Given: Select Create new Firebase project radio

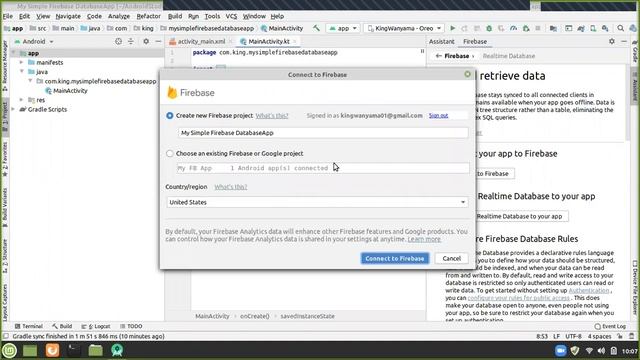Looking at the screenshot, I should (x=170, y=116).
